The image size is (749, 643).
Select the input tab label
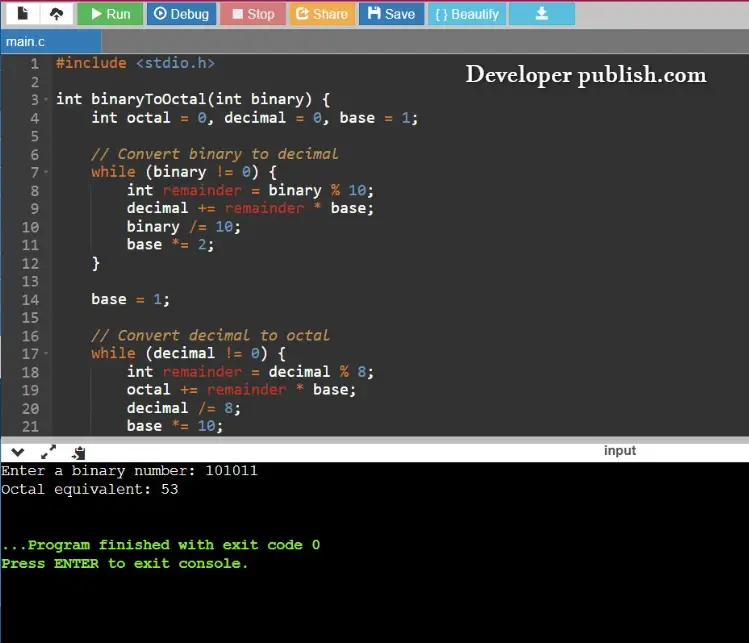tap(620, 450)
